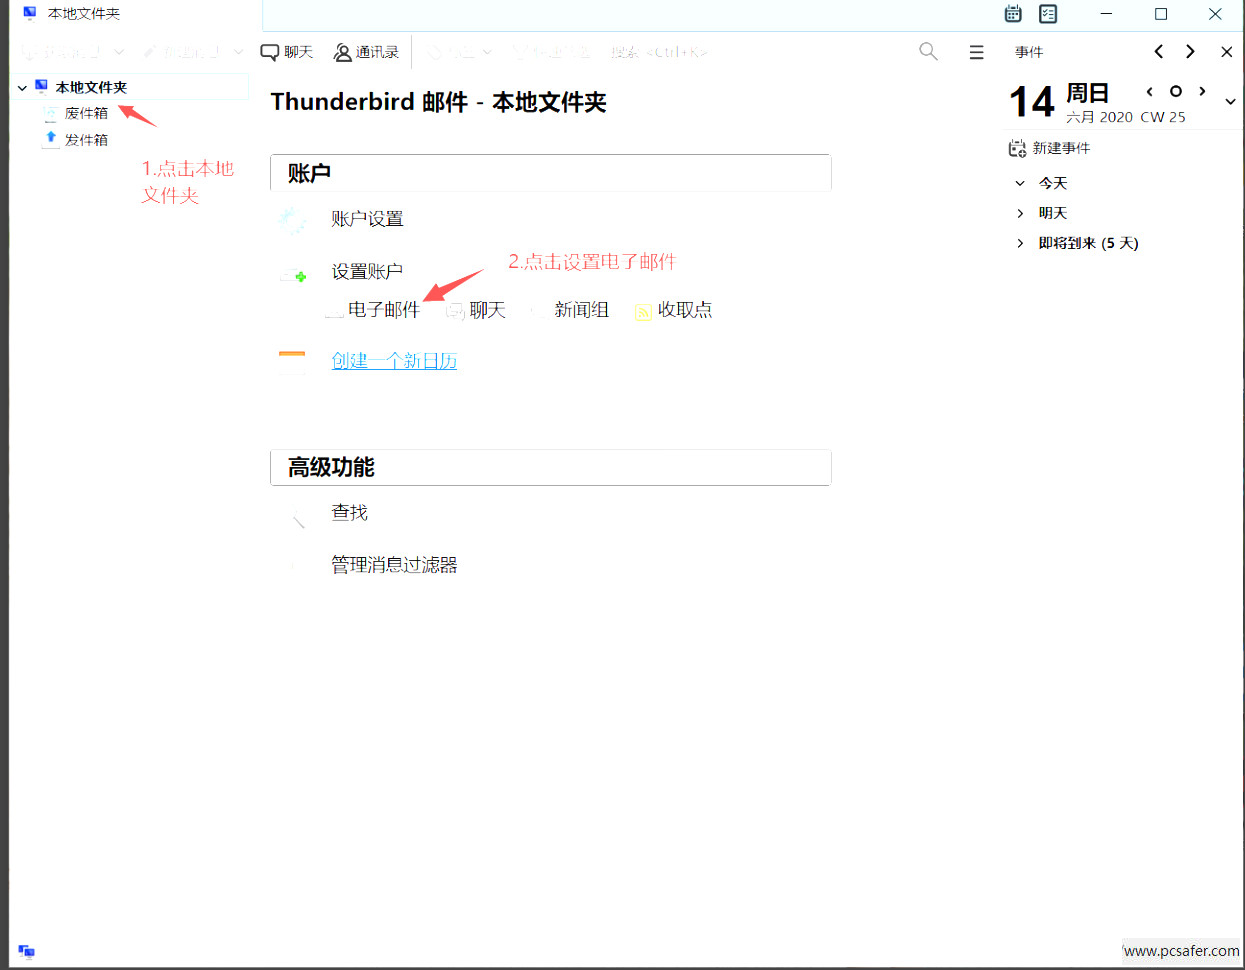Open the Chat panel from the toolbar
Image resolution: width=1245 pixels, height=970 pixels.
tap(287, 52)
